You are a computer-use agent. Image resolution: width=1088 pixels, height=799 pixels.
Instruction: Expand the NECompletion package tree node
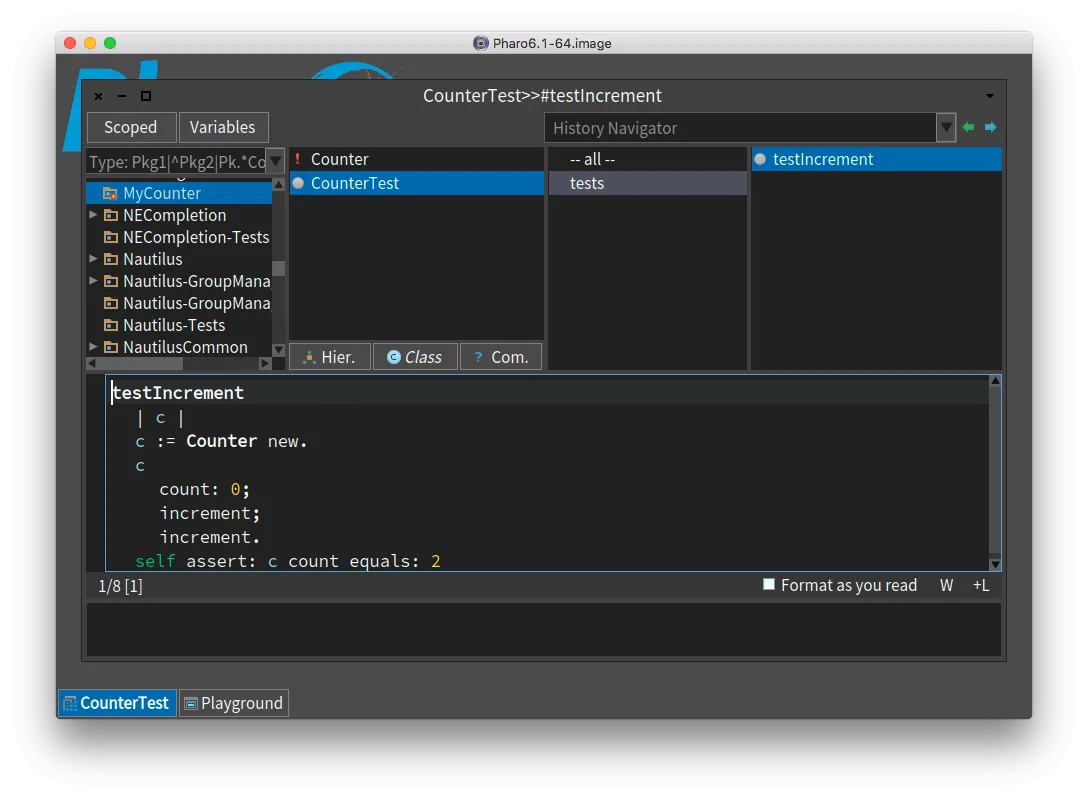tap(93, 215)
